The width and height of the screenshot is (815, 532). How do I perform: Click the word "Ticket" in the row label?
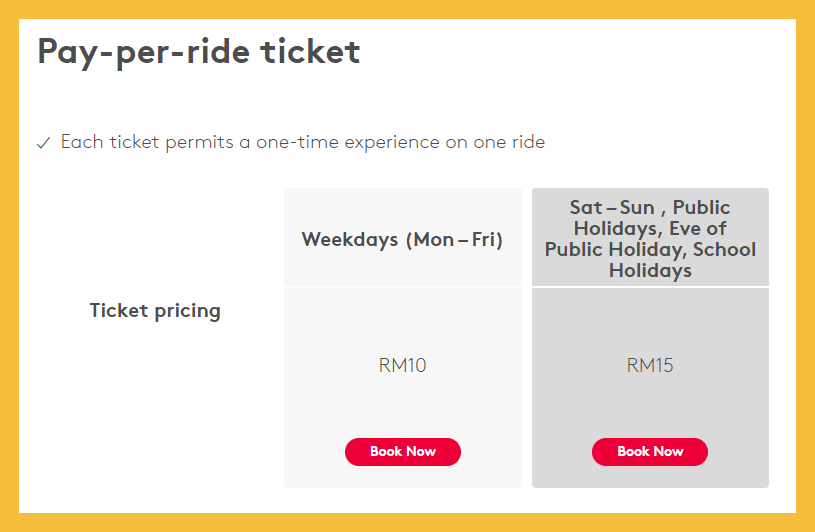119,311
